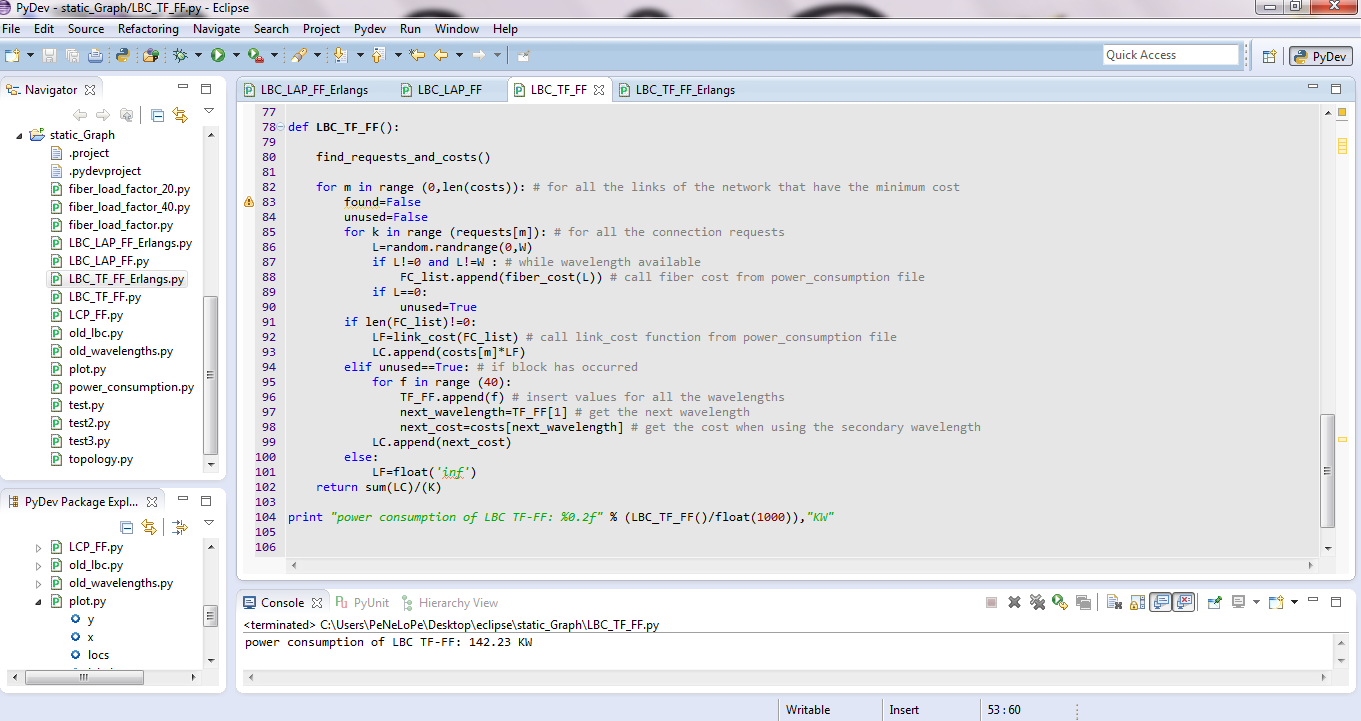1361x721 pixels.
Task: Collapse plot.py in Package Explorer
Action: pyautogui.click(x=39, y=601)
